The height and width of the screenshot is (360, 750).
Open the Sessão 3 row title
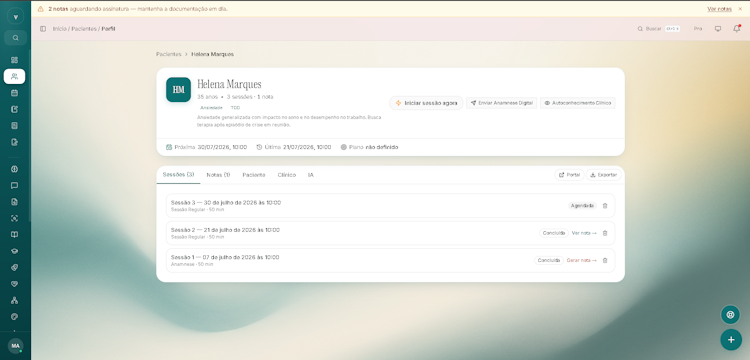coord(226,202)
